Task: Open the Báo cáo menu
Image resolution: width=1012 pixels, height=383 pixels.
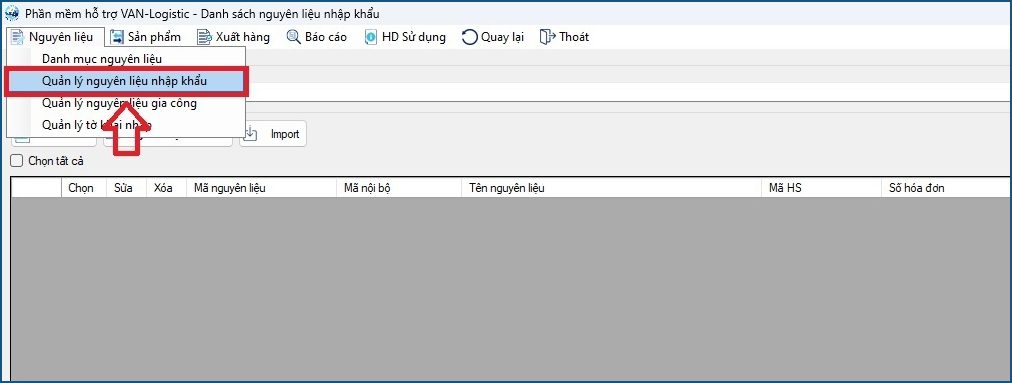Action: coord(317,37)
